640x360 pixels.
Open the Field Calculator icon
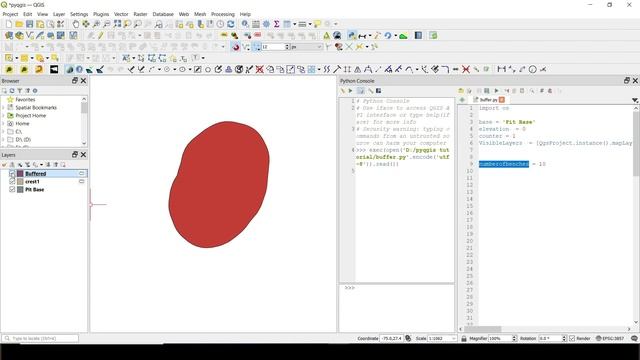[256, 24]
